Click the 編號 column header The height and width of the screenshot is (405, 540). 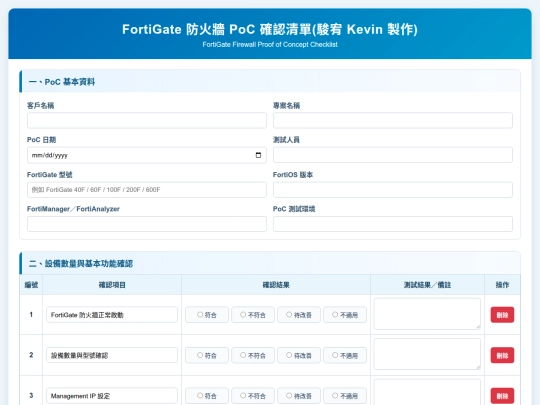[x=31, y=285]
